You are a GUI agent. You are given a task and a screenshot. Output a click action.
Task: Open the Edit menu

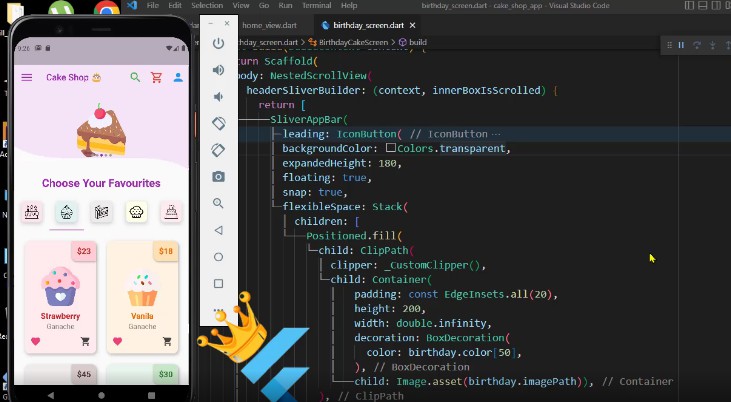[175, 6]
